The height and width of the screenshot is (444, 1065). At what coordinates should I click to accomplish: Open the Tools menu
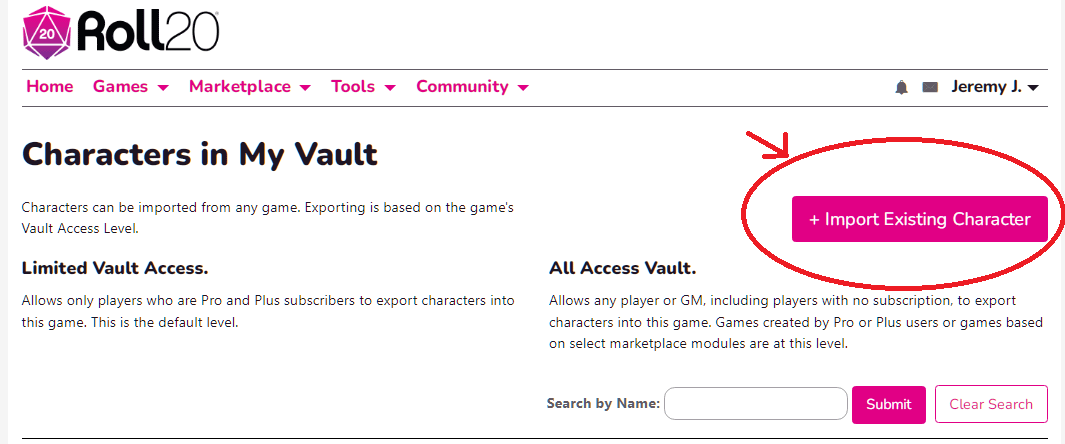click(x=353, y=87)
